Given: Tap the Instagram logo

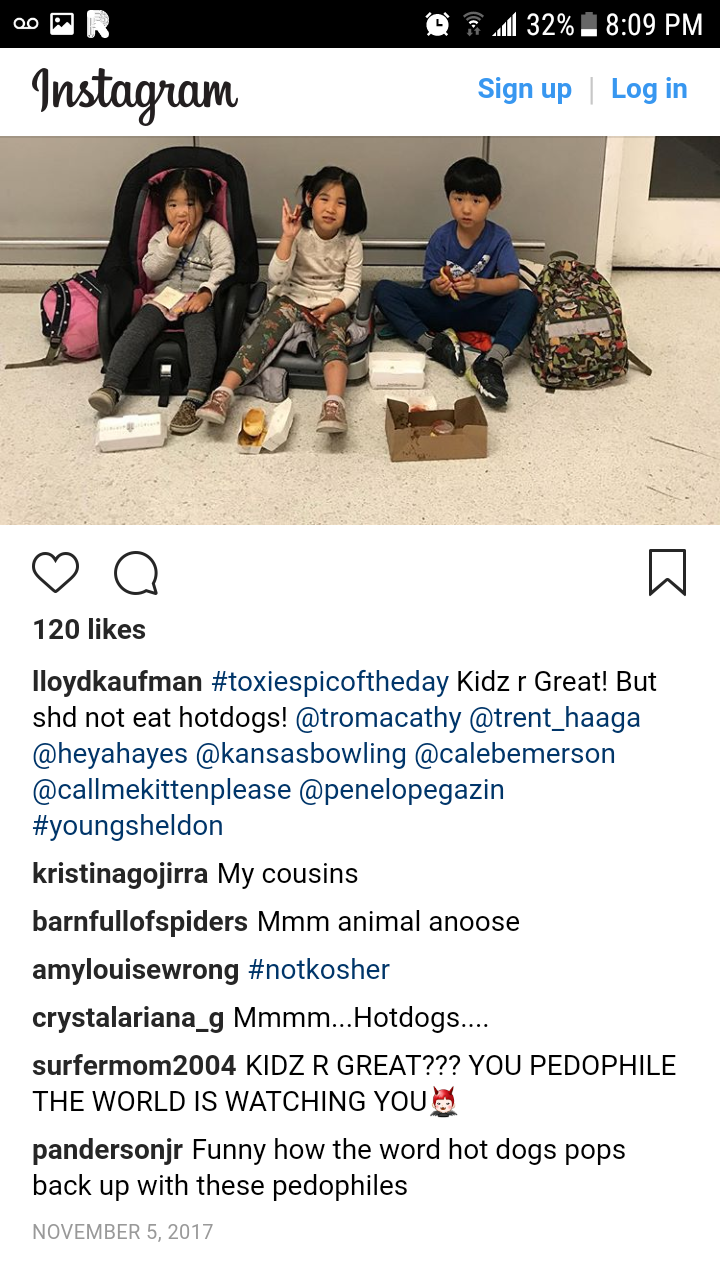Looking at the screenshot, I should click(x=135, y=93).
